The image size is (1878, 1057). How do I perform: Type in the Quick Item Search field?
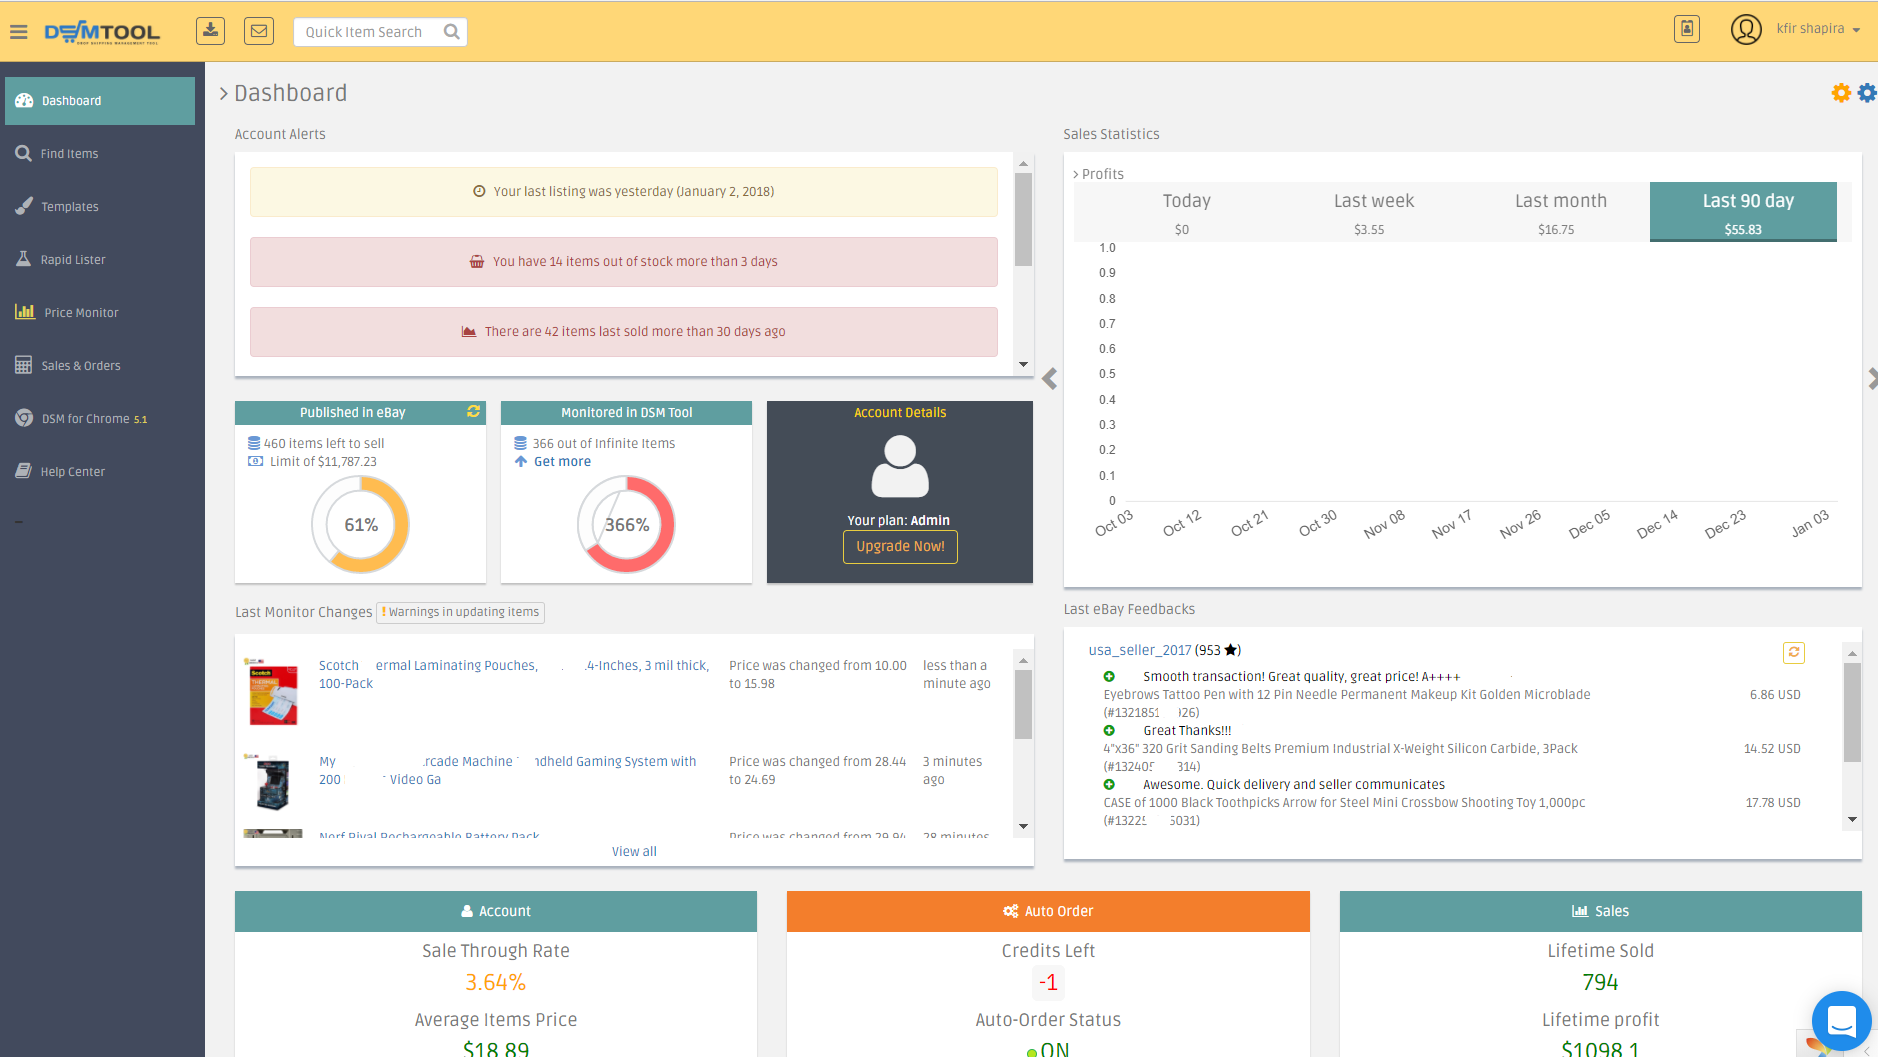click(370, 31)
